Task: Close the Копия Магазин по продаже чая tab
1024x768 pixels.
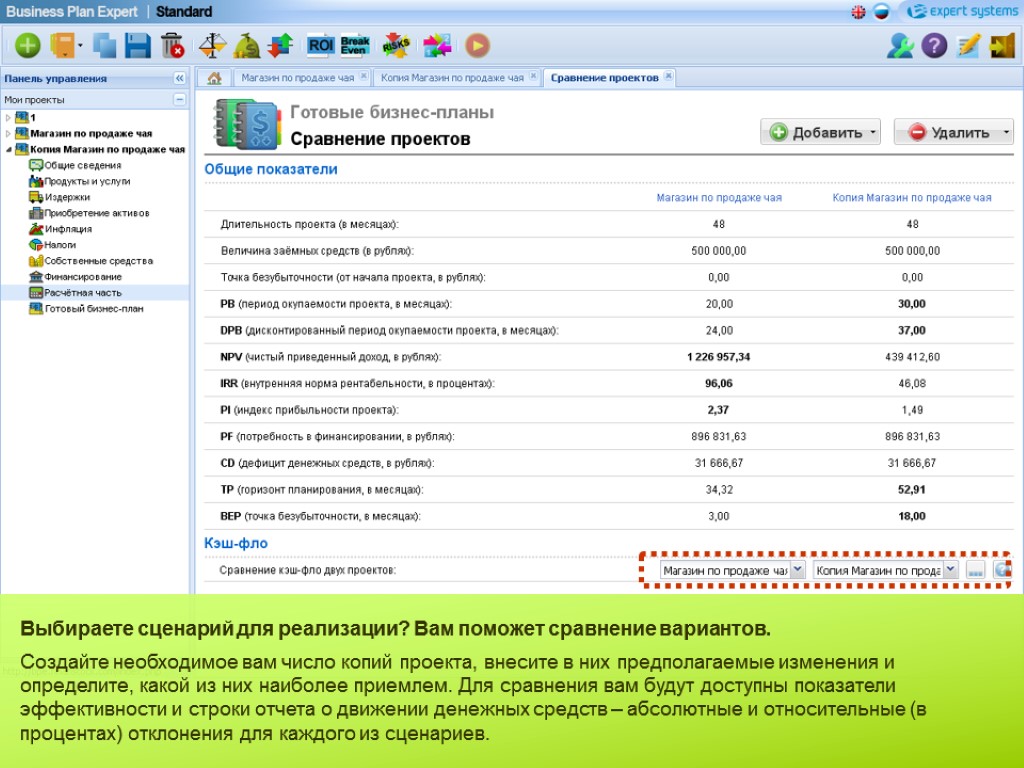Action: [x=534, y=76]
